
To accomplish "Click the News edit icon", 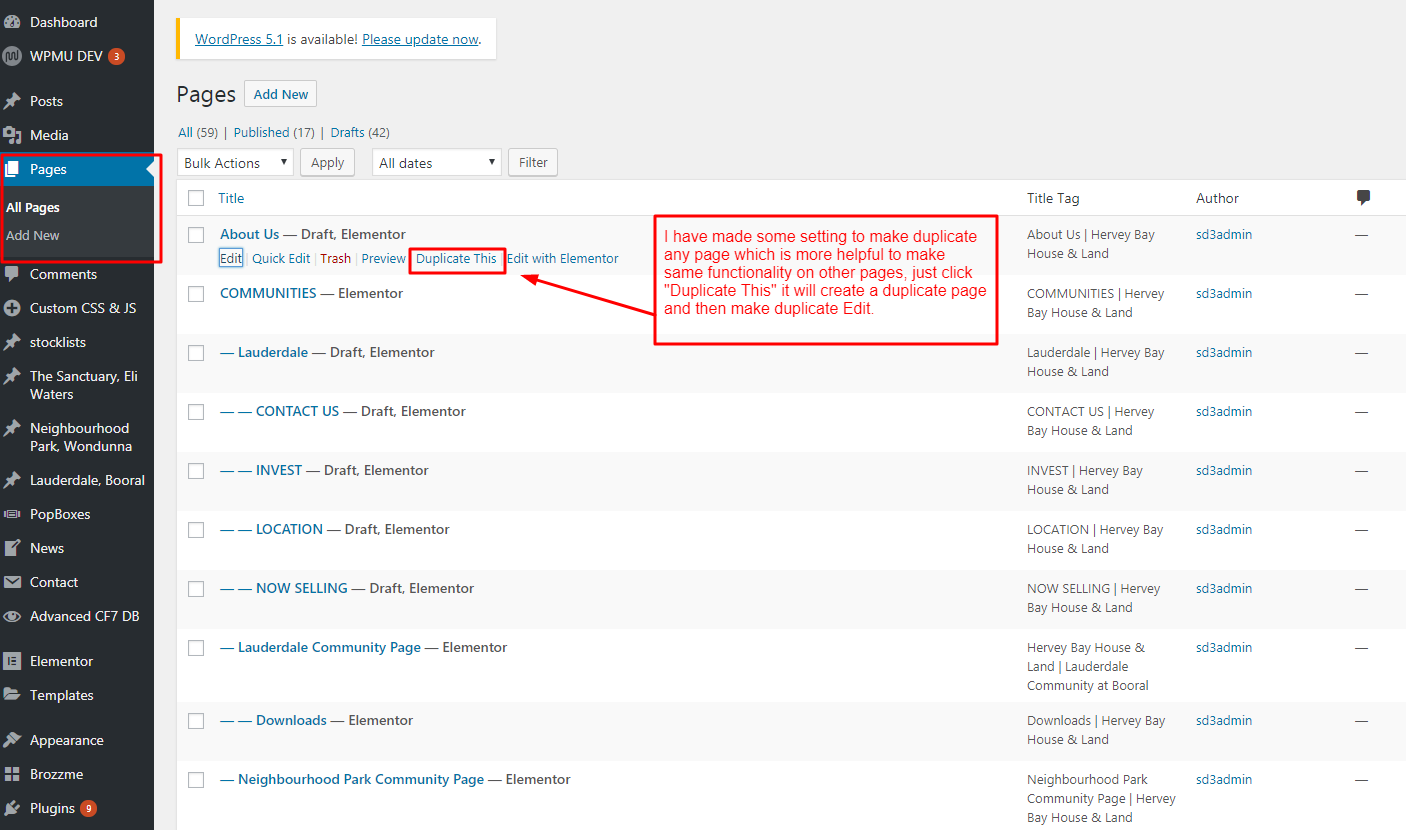I will [x=12, y=548].
